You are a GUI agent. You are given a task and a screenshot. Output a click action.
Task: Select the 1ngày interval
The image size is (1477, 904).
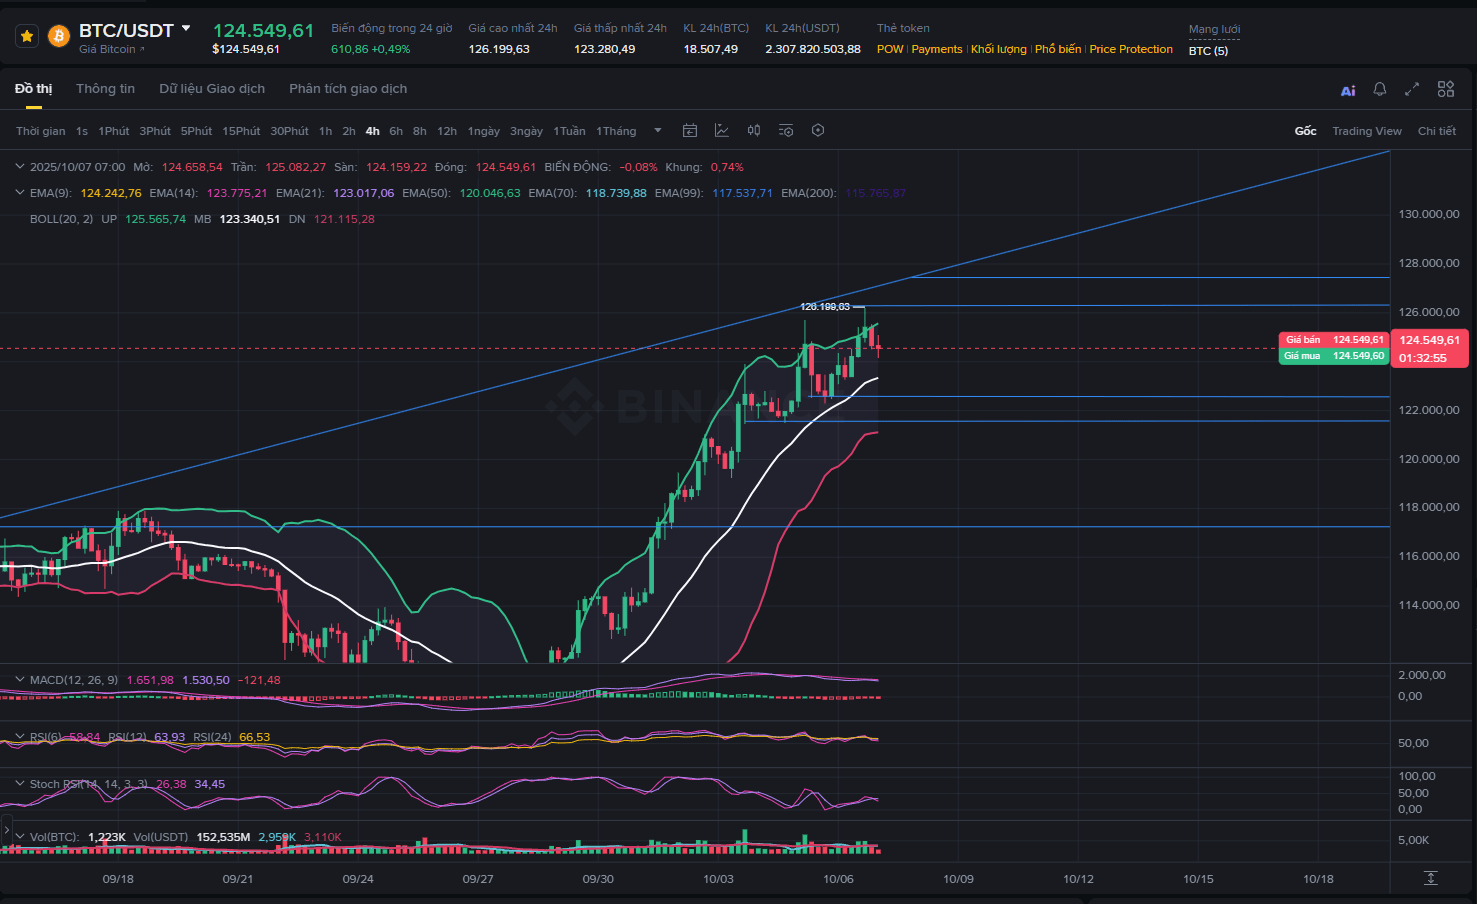pyautogui.click(x=484, y=131)
